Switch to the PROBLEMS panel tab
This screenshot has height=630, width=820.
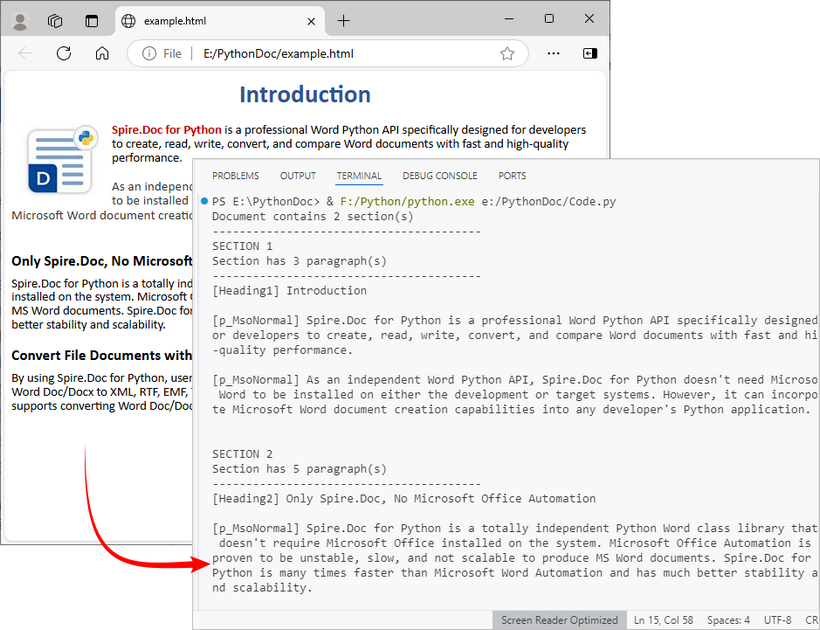[x=235, y=176]
